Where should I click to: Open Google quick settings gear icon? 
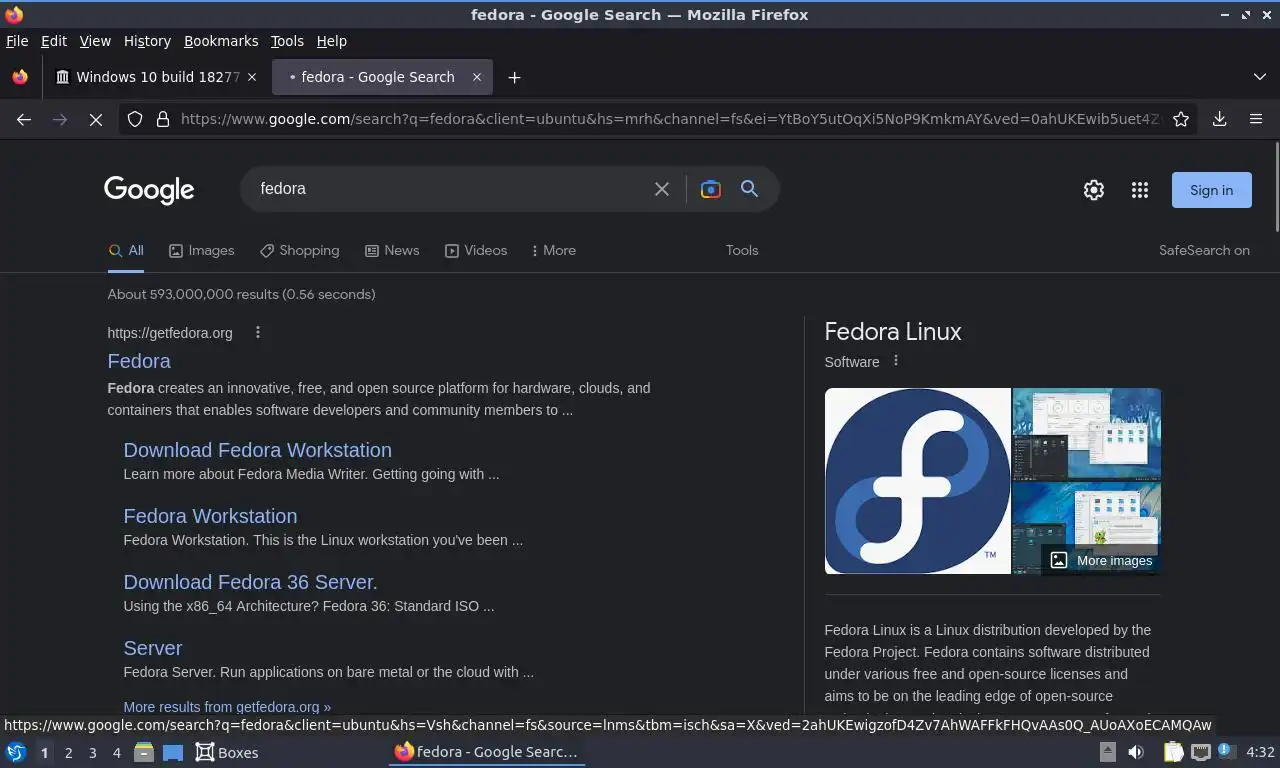(x=1094, y=190)
